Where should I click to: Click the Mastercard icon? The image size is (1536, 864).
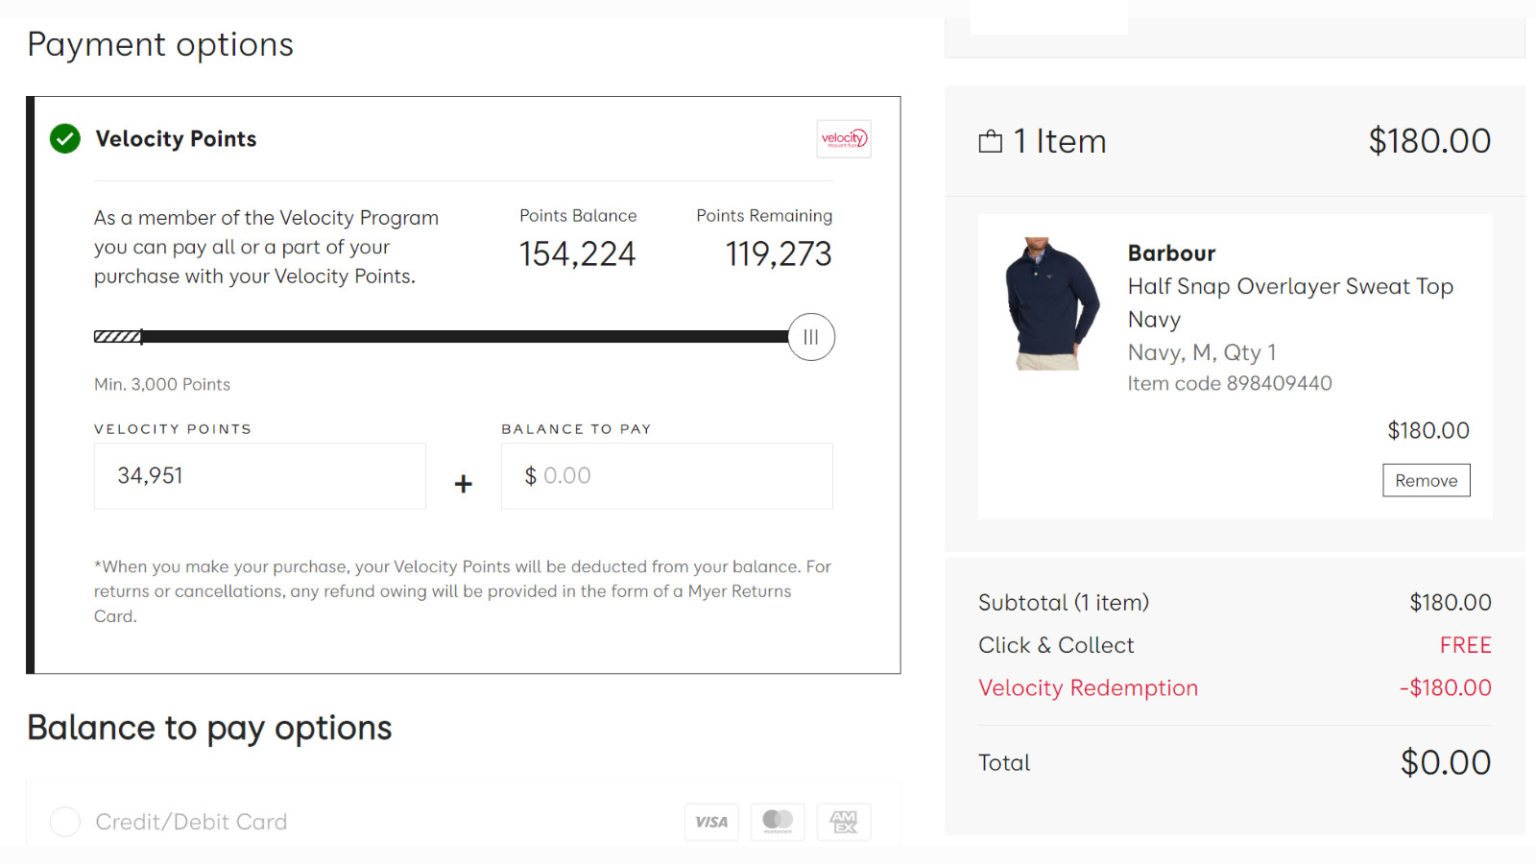tap(777, 822)
